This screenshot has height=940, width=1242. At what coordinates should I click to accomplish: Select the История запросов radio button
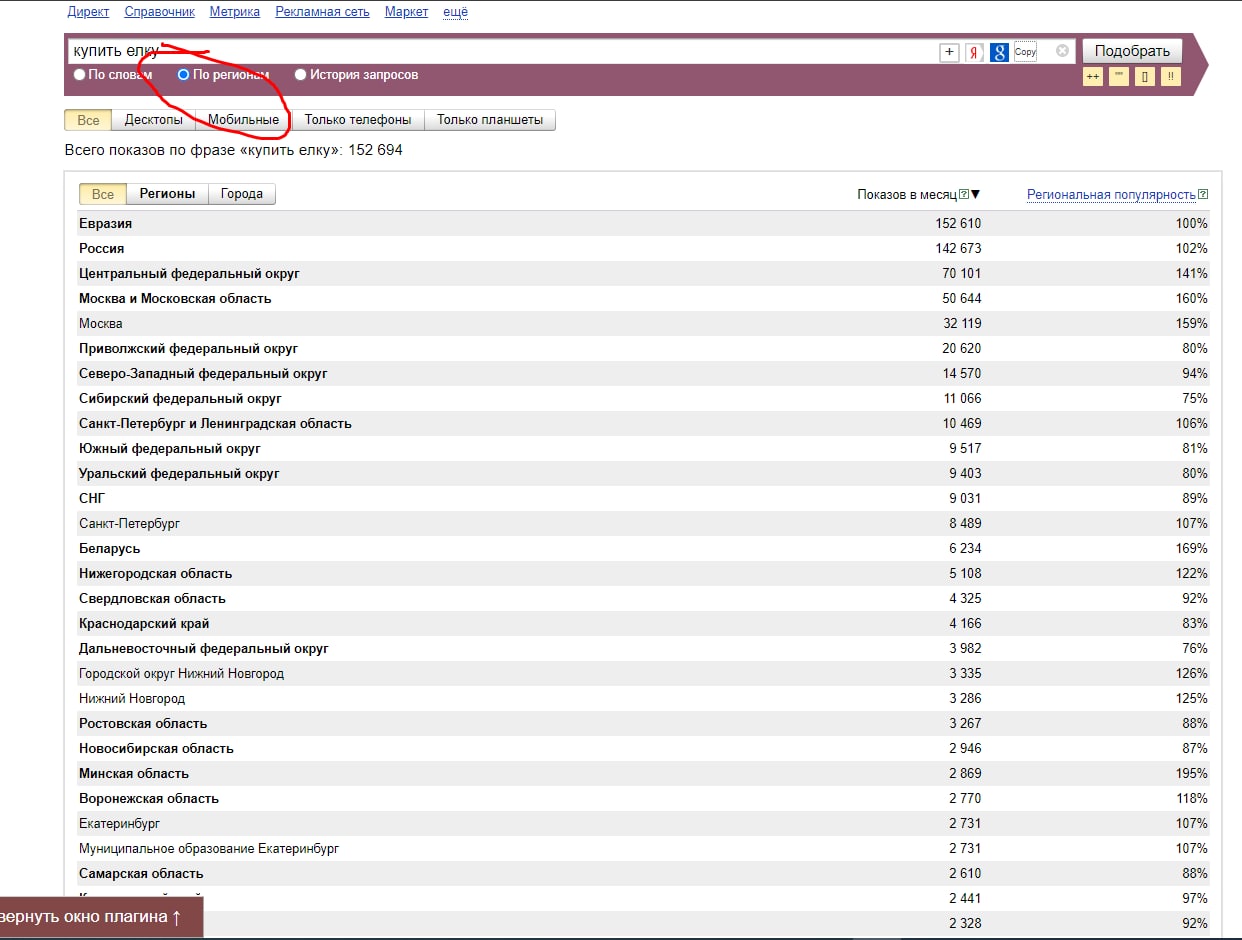301,75
